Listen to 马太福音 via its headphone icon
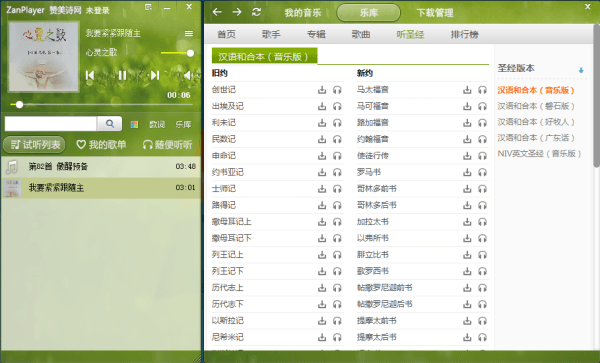Viewport: 600px width, 363px height. pos(482,90)
